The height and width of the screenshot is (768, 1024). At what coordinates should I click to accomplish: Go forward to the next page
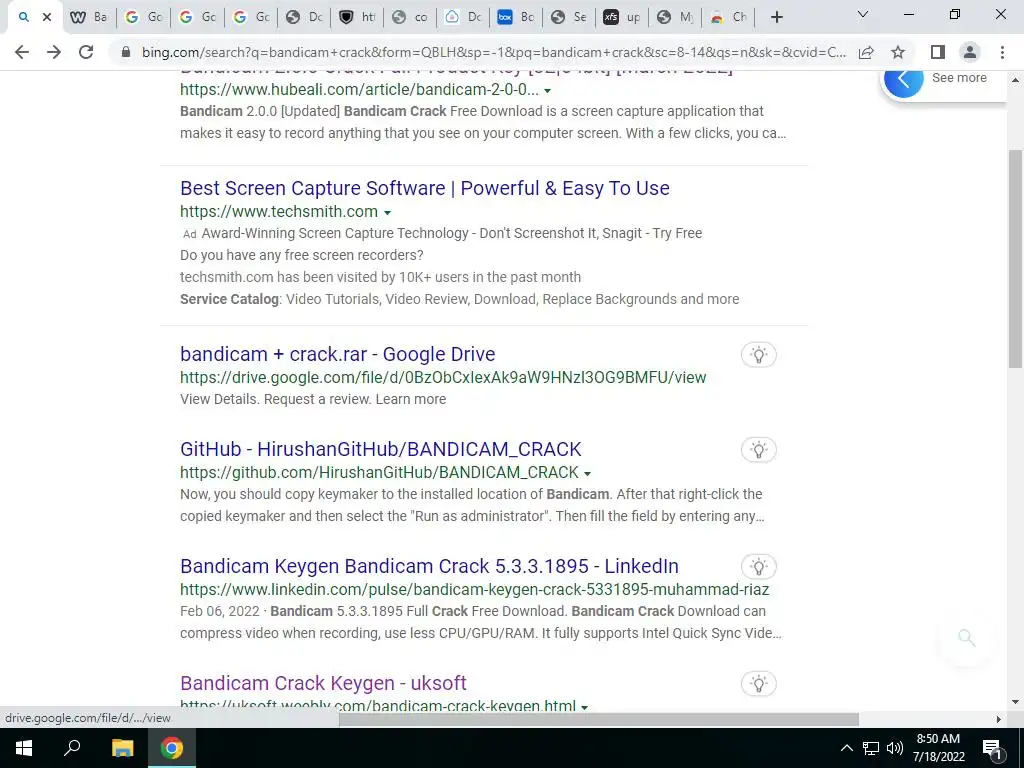[54, 52]
